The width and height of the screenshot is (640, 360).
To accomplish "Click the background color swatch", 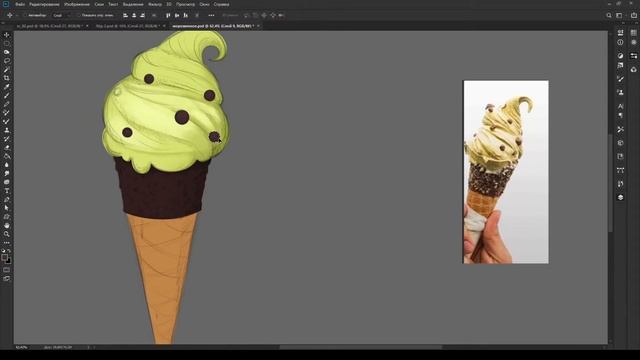I will click(9, 261).
